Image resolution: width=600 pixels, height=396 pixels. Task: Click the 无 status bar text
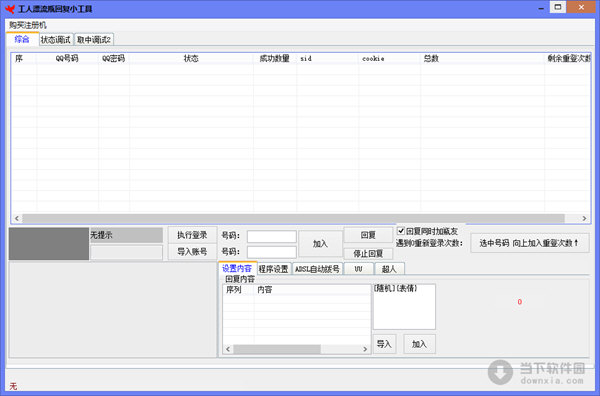(13, 386)
